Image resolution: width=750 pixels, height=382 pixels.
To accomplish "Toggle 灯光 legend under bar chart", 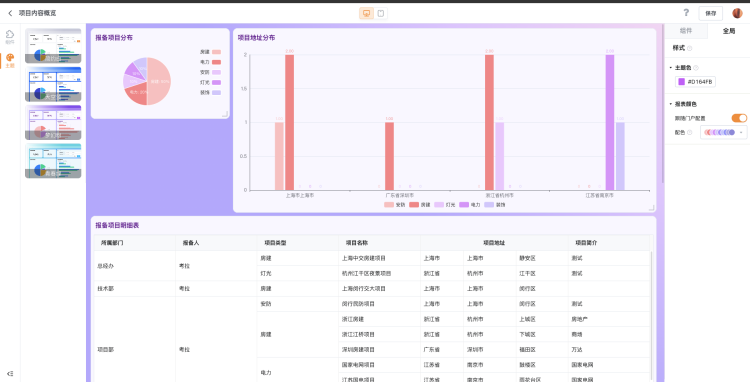I will pos(444,205).
